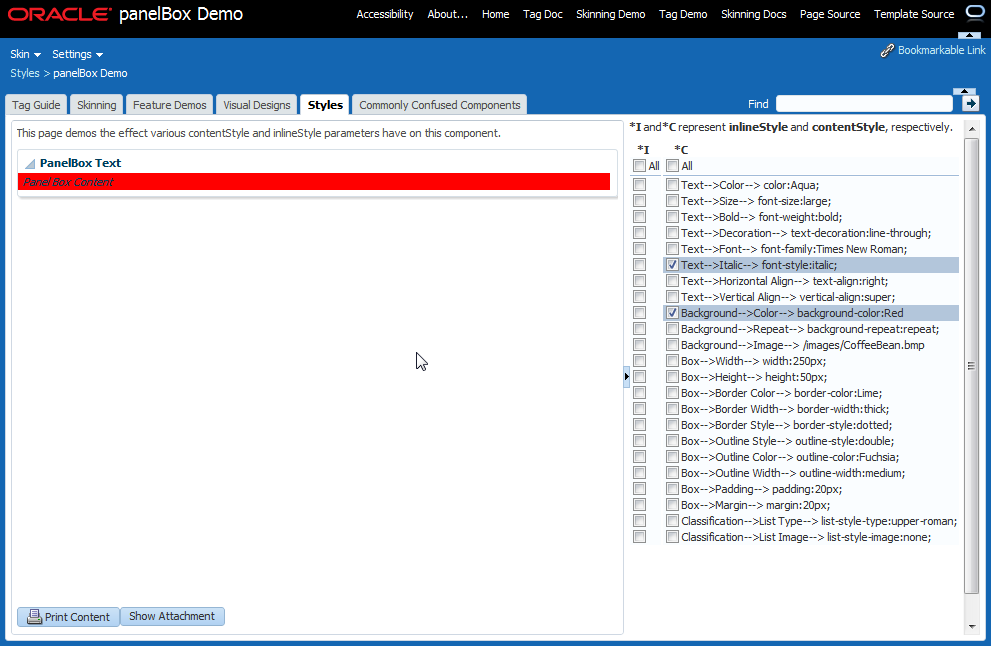This screenshot has height=646, width=991.
Task: Open the Feature Demos tab
Action: point(169,105)
